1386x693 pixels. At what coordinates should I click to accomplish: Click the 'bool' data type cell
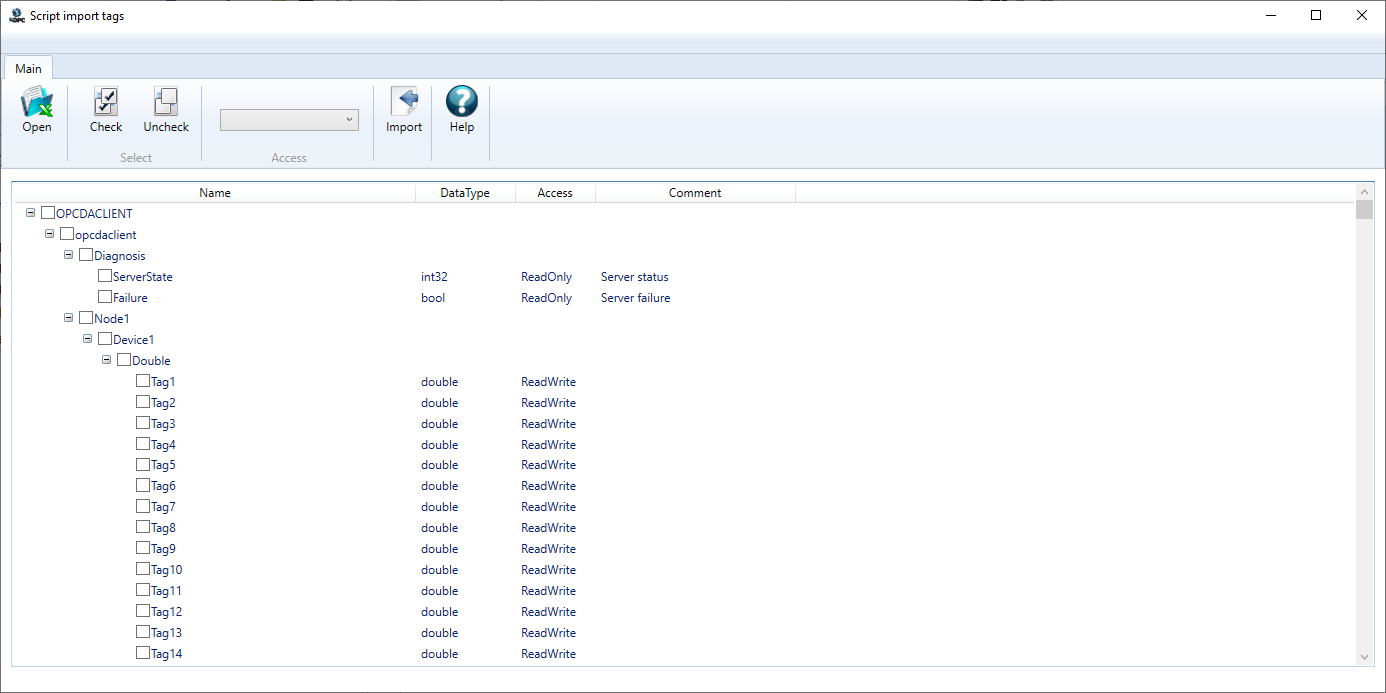[433, 298]
